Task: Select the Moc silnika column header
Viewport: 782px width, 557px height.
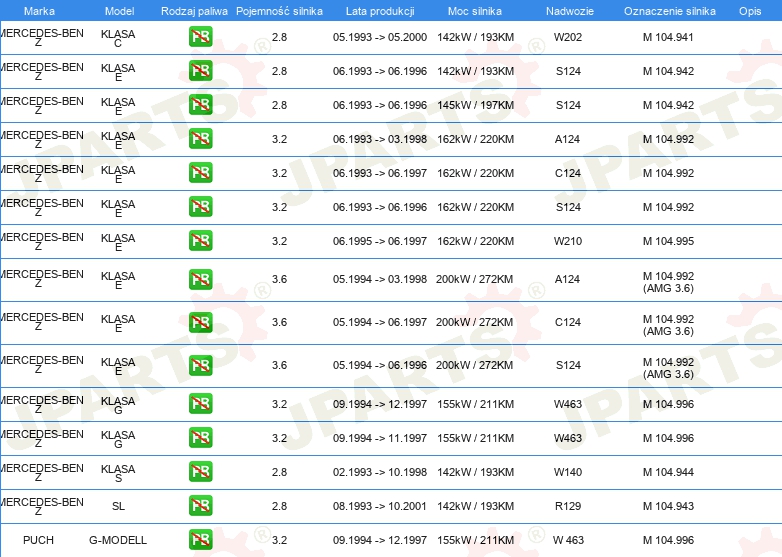Action: click(x=475, y=11)
